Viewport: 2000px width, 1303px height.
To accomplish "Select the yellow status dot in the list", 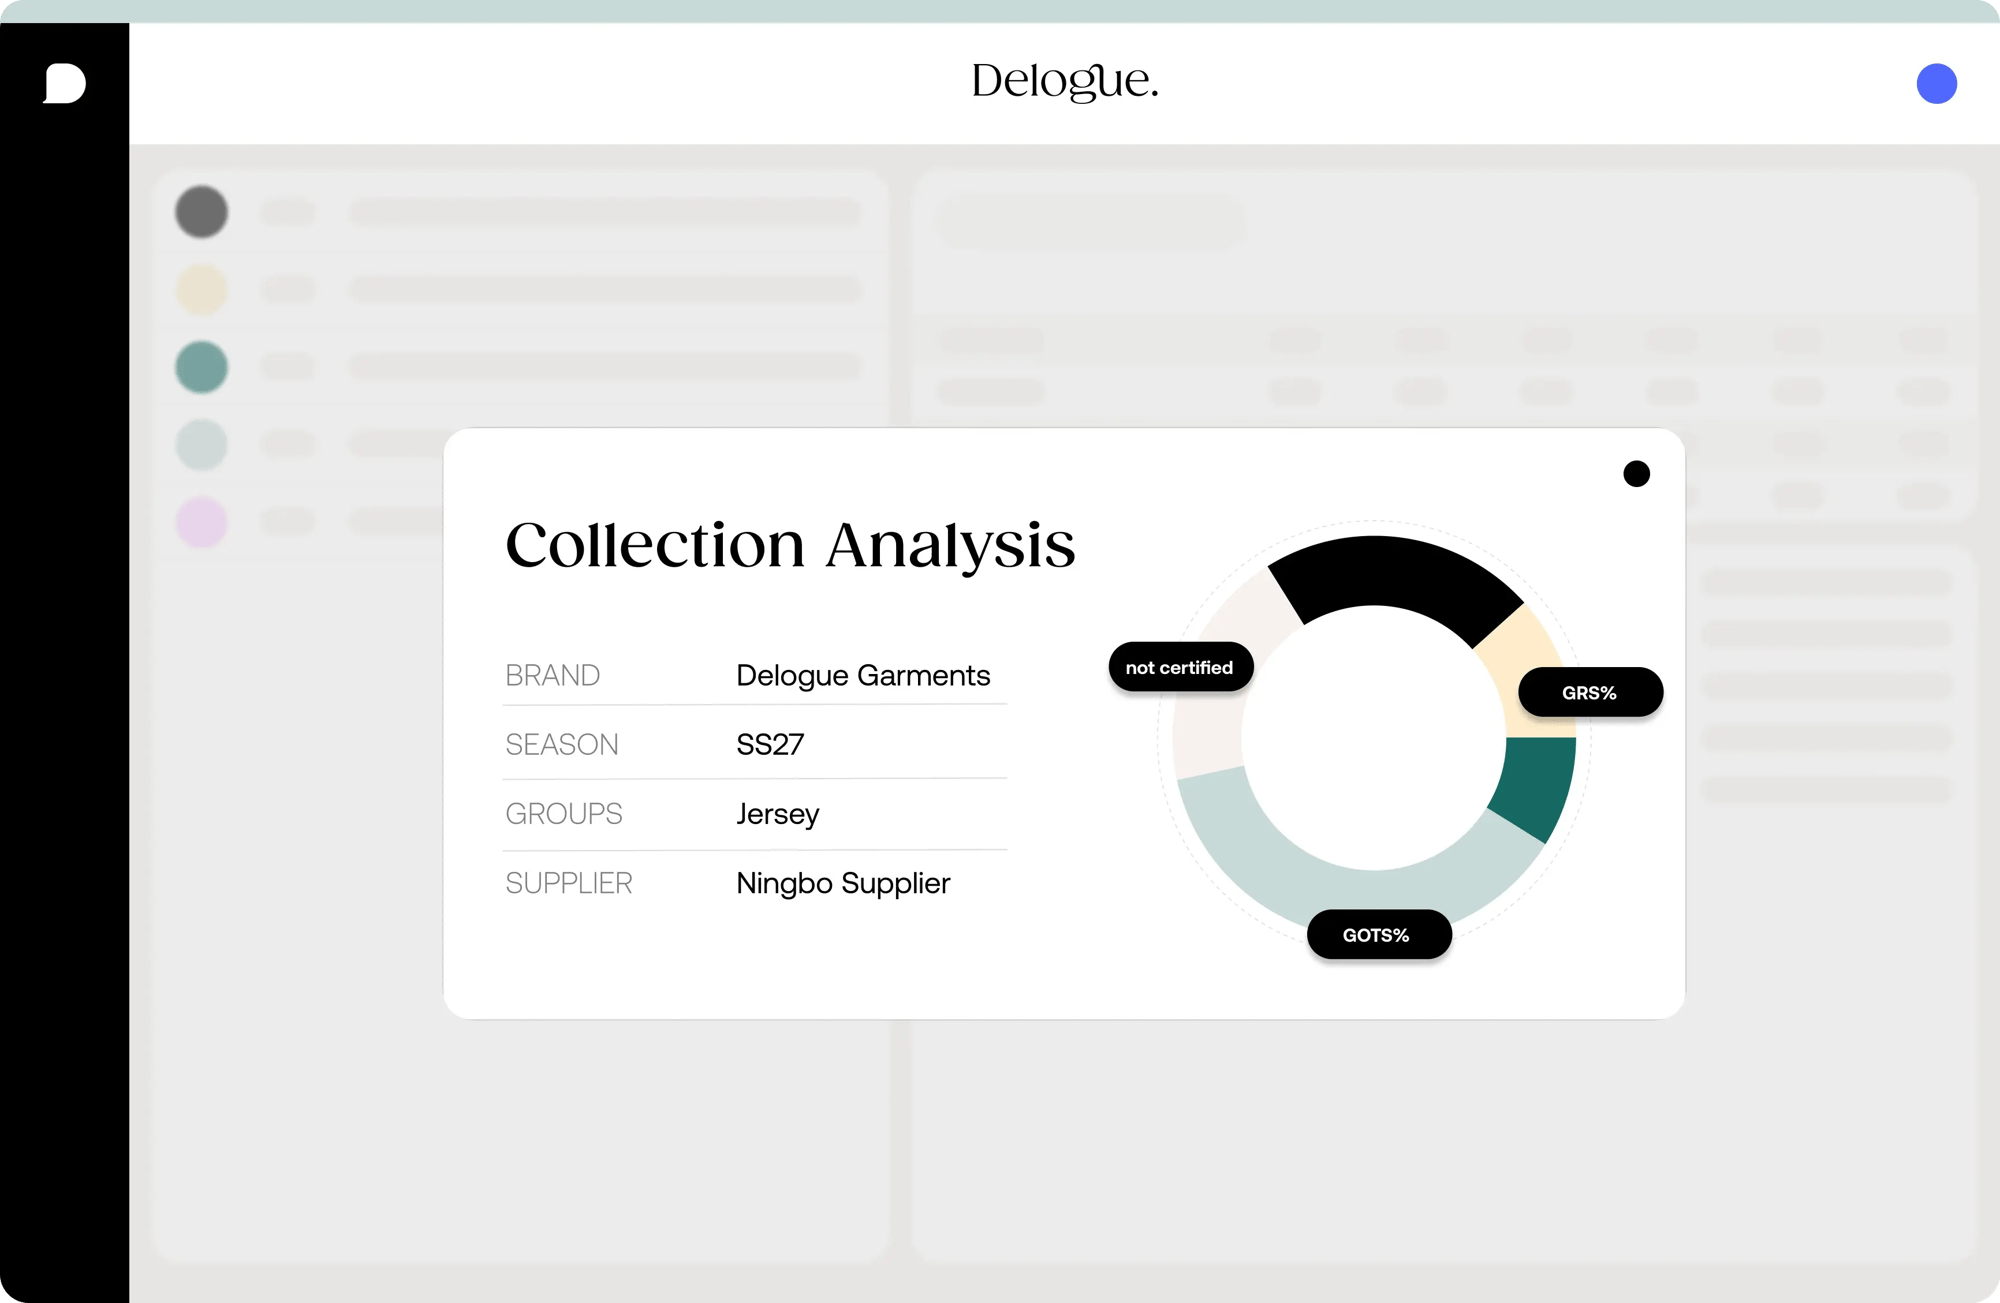I will (x=201, y=289).
